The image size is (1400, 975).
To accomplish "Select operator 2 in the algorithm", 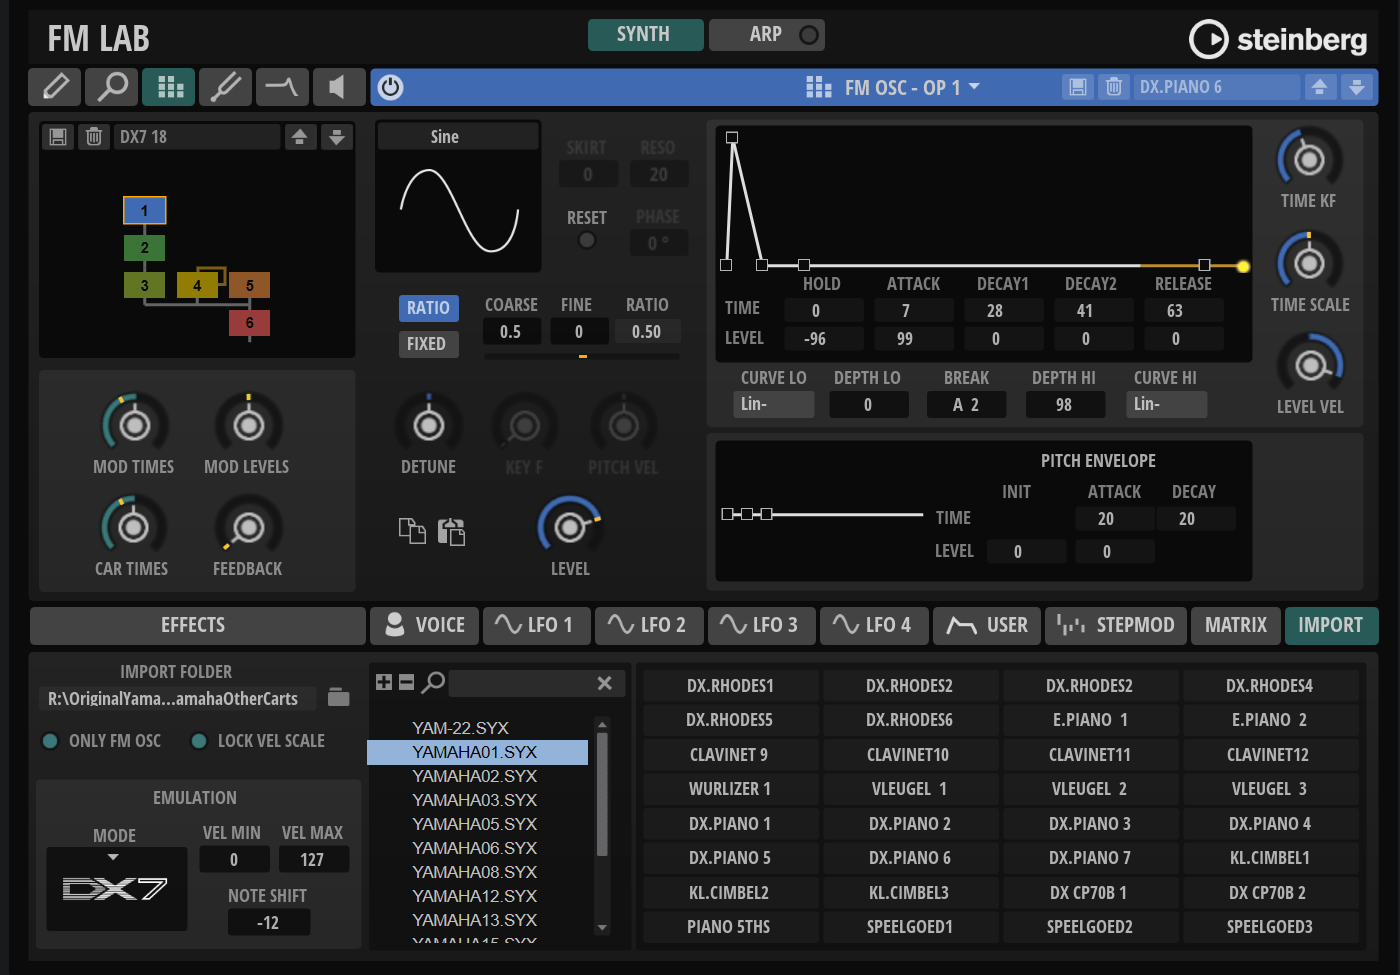I will coord(144,247).
